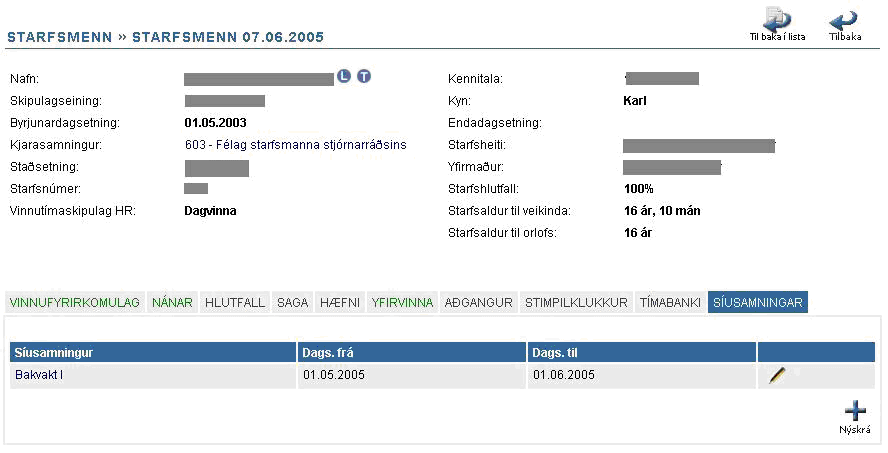The width and height of the screenshot is (888, 453).
Task: Click the 'Dags. frá' column header
Action: point(332,352)
